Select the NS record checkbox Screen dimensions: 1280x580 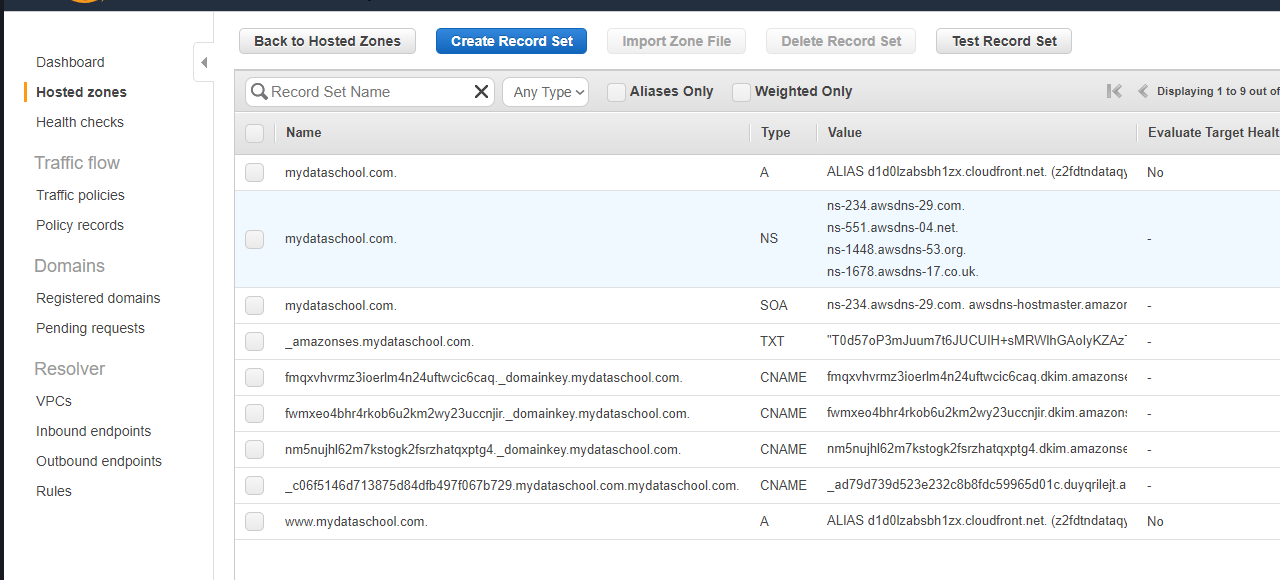click(x=254, y=239)
